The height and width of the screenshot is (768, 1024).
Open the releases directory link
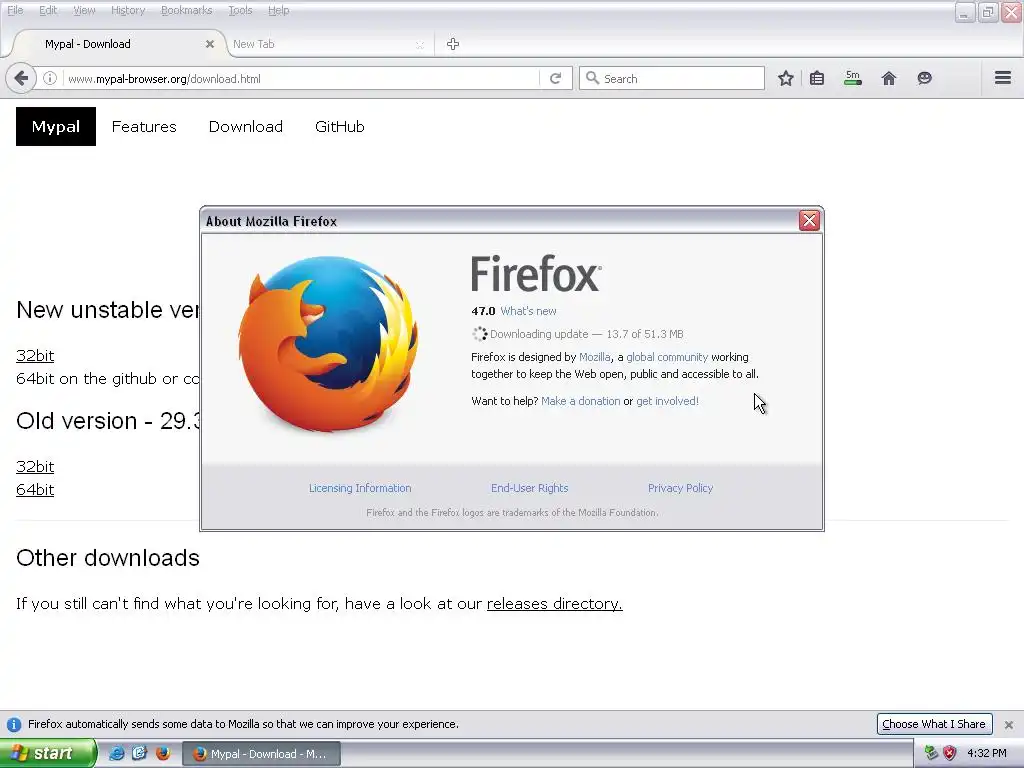tap(554, 603)
